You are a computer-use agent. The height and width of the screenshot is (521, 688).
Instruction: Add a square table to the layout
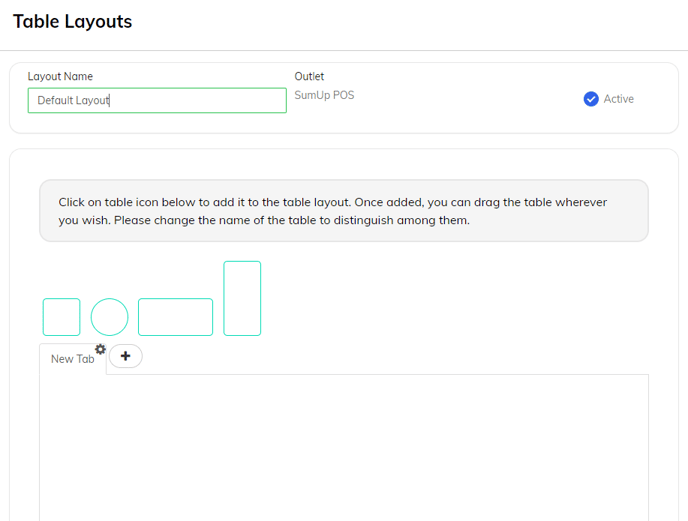(61, 317)
